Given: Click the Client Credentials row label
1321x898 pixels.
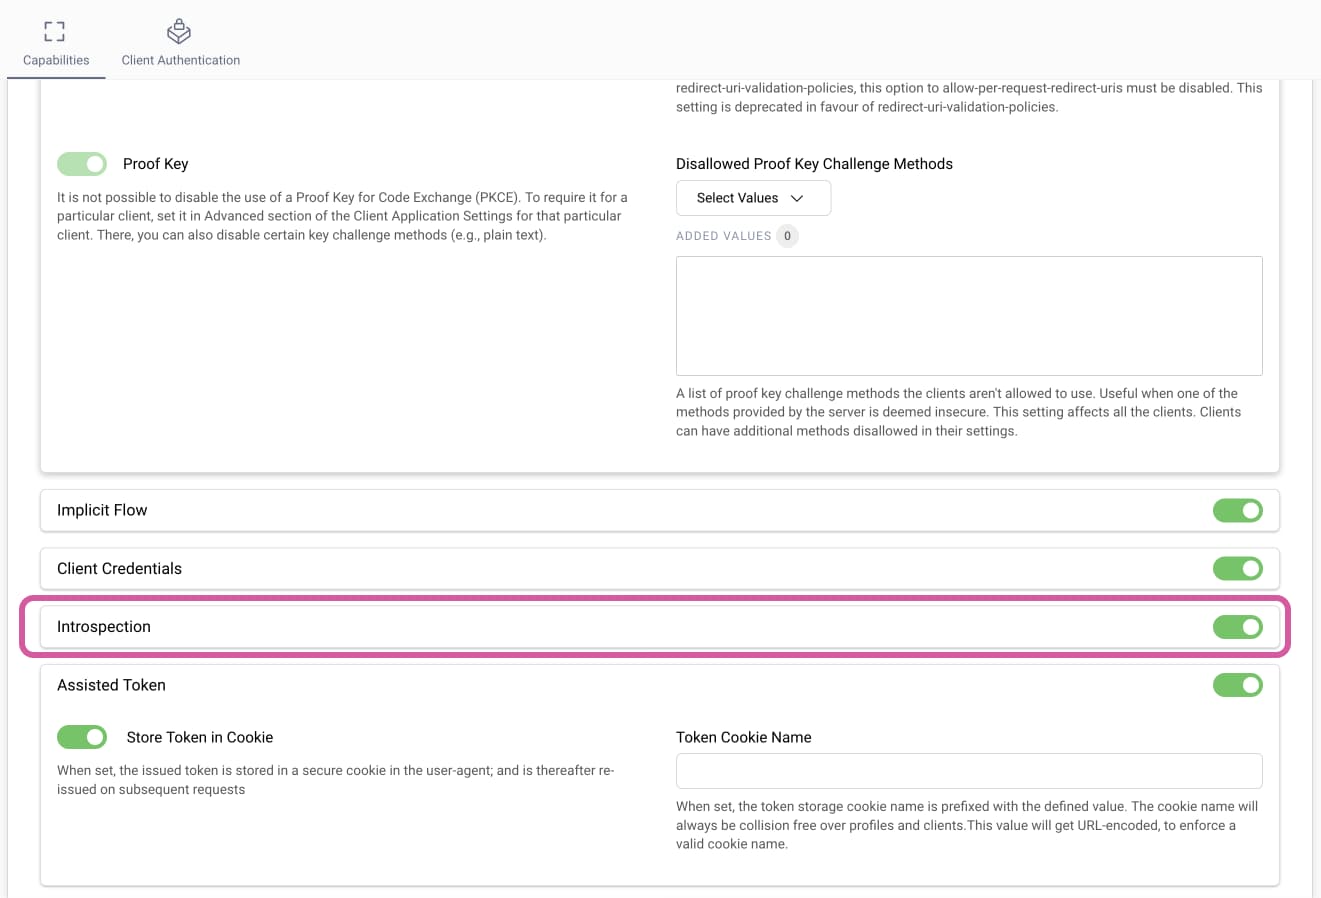Looking at the screenshot, I should [x=119, y=568].
